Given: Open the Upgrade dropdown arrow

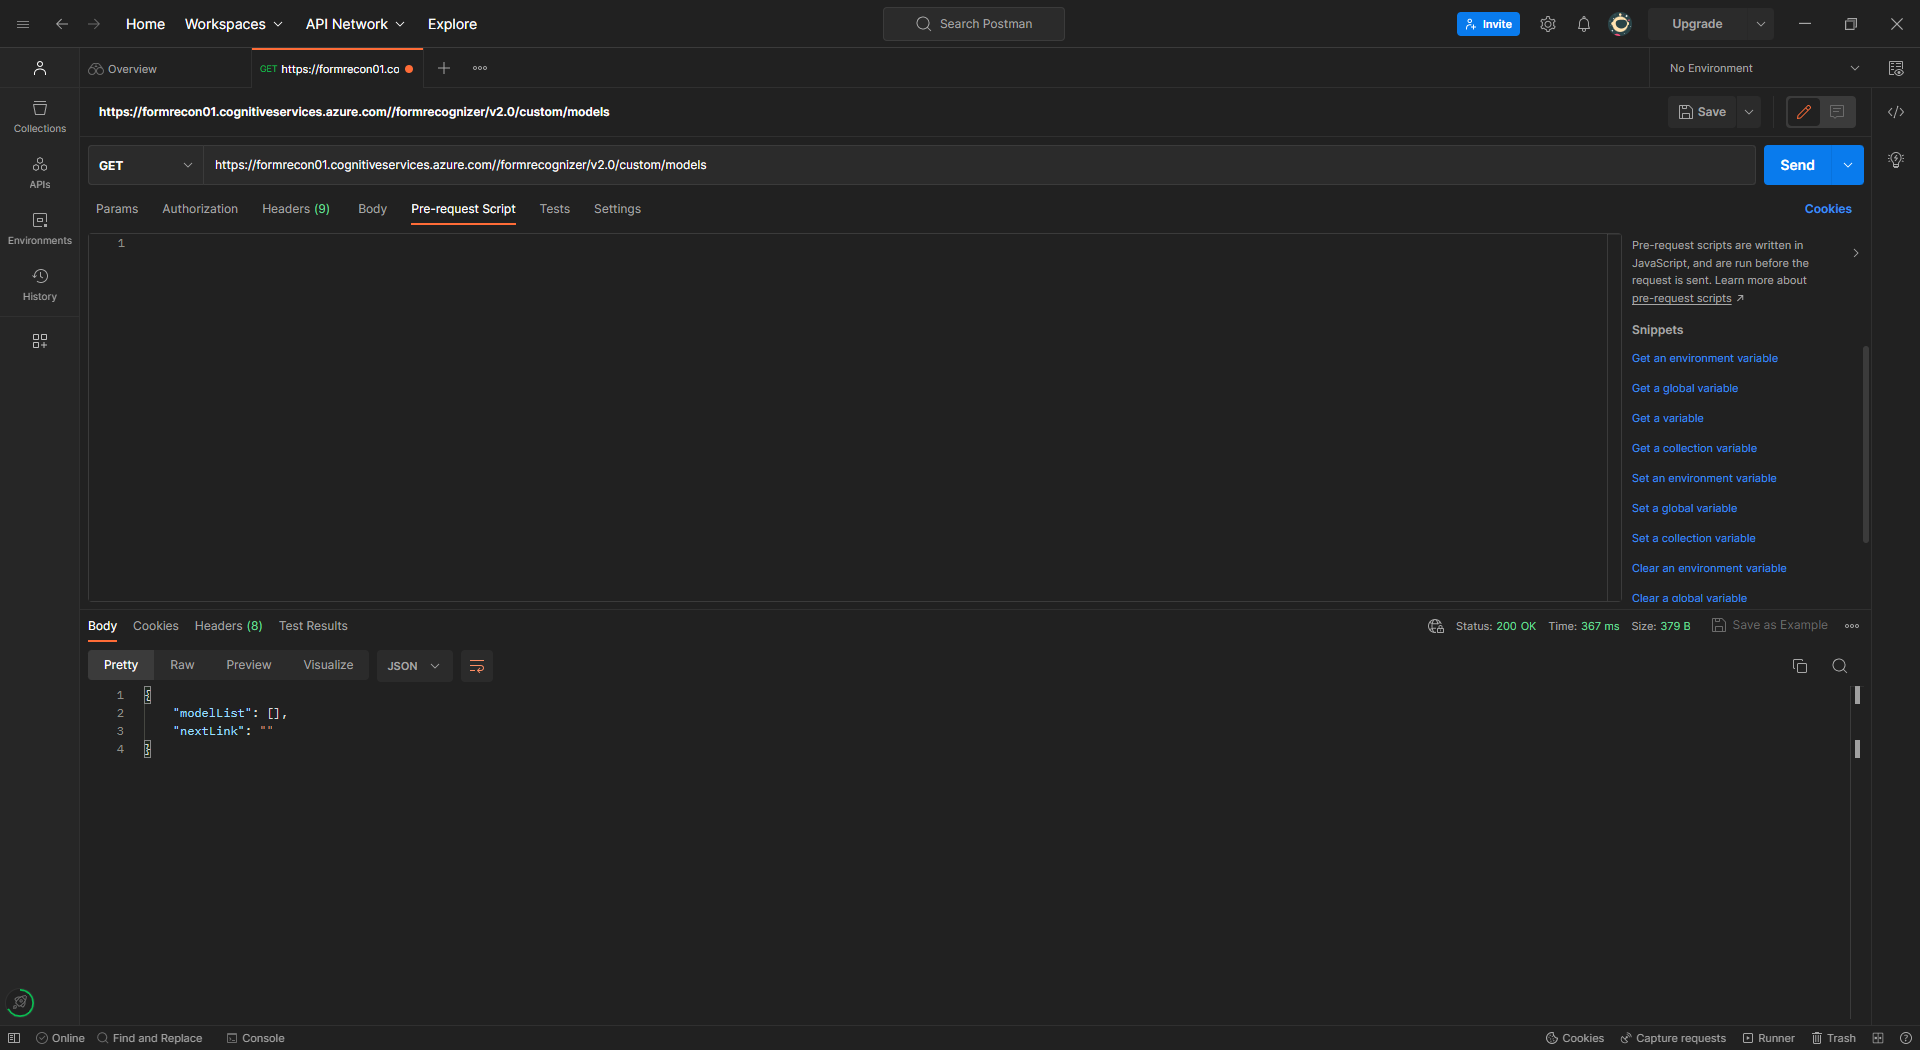Looking at the screenshot, I should [x=1761, y=24].
